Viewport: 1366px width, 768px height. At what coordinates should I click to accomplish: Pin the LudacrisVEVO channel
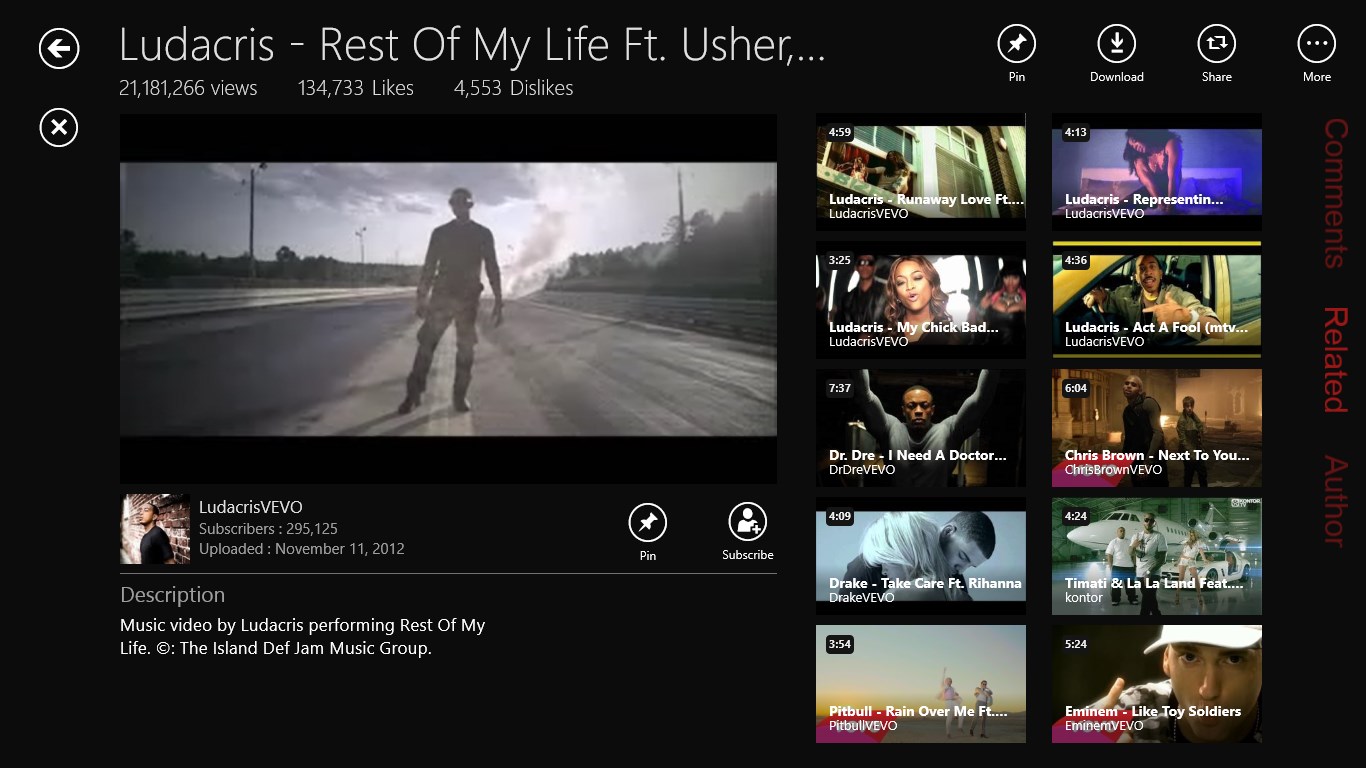pos(648,522)
